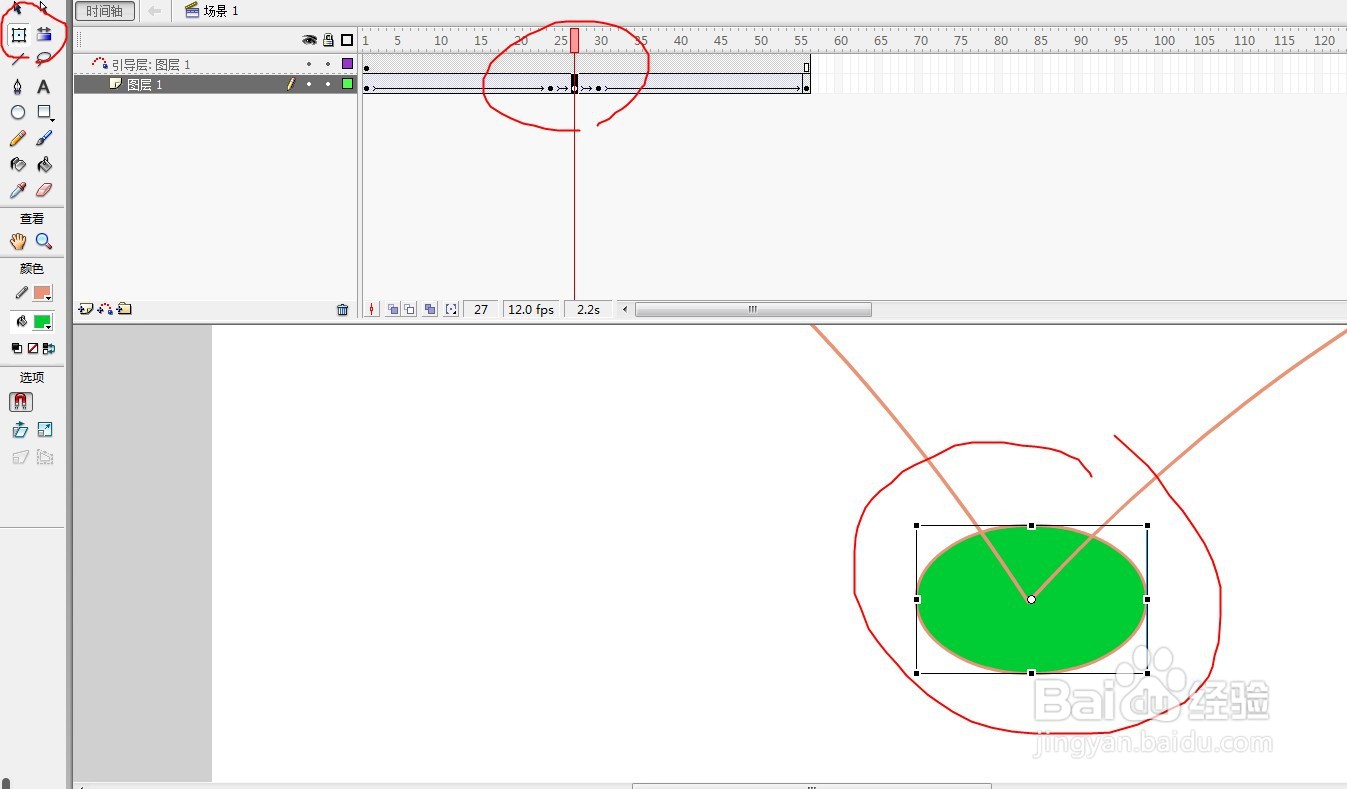Click the fill bucket icon
The width and height of the screenshot is (1347, 789).
21,322
